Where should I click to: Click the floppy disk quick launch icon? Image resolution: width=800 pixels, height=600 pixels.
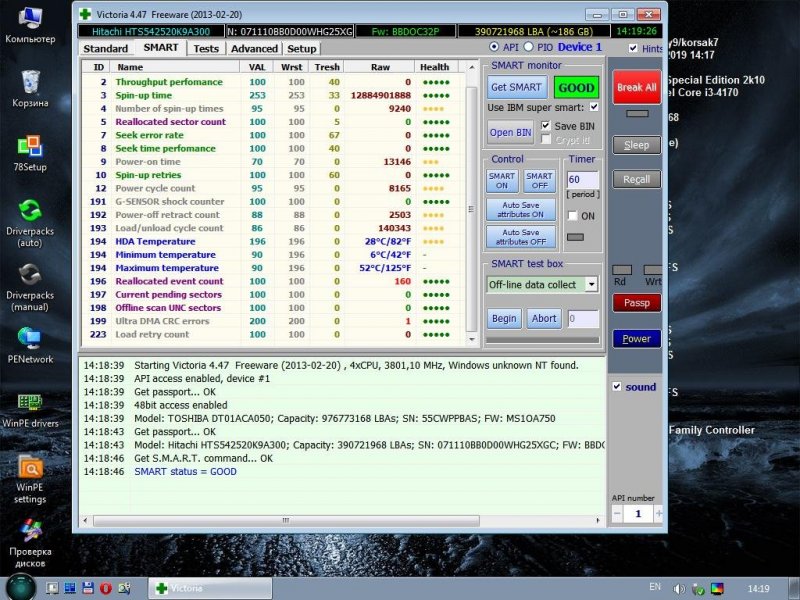pyautogui.click(x=88, y=588)
